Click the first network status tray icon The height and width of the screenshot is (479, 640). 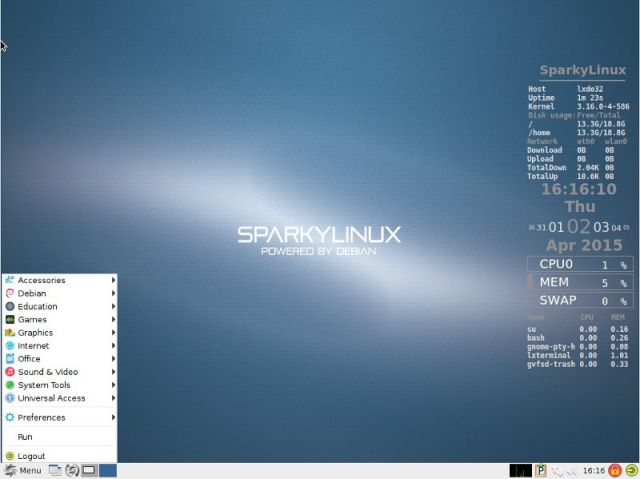point(558,471)
